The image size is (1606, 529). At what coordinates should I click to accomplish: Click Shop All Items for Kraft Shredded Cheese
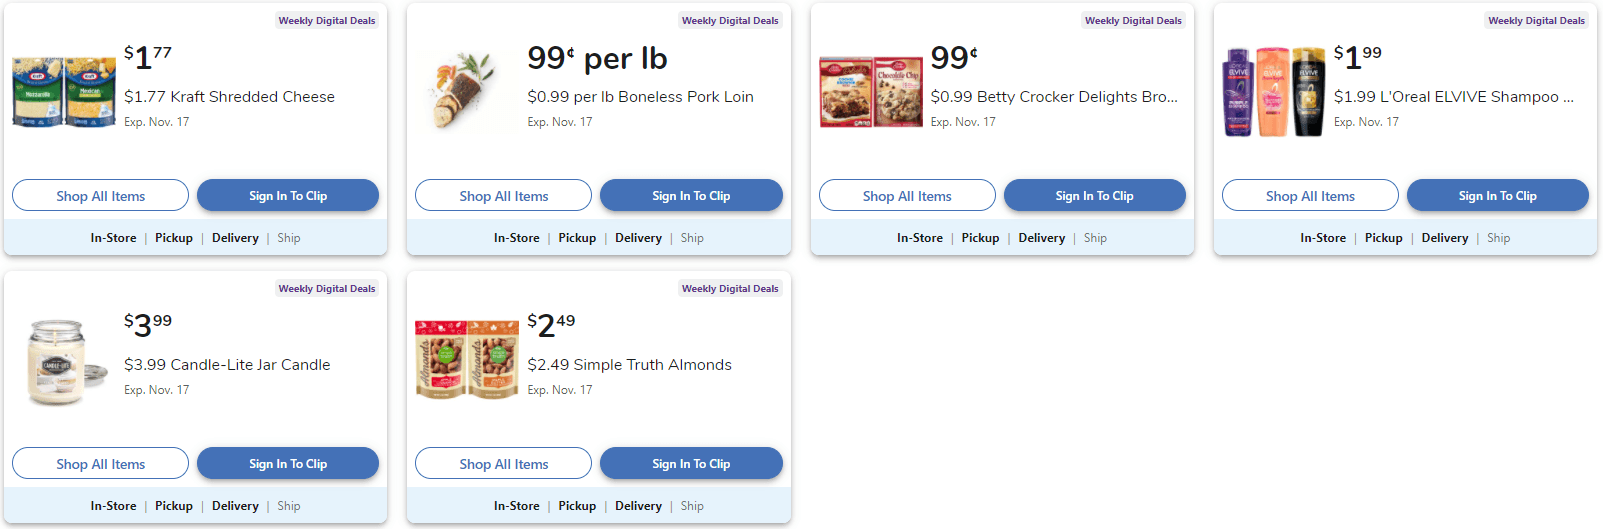(x=100, y=196)
